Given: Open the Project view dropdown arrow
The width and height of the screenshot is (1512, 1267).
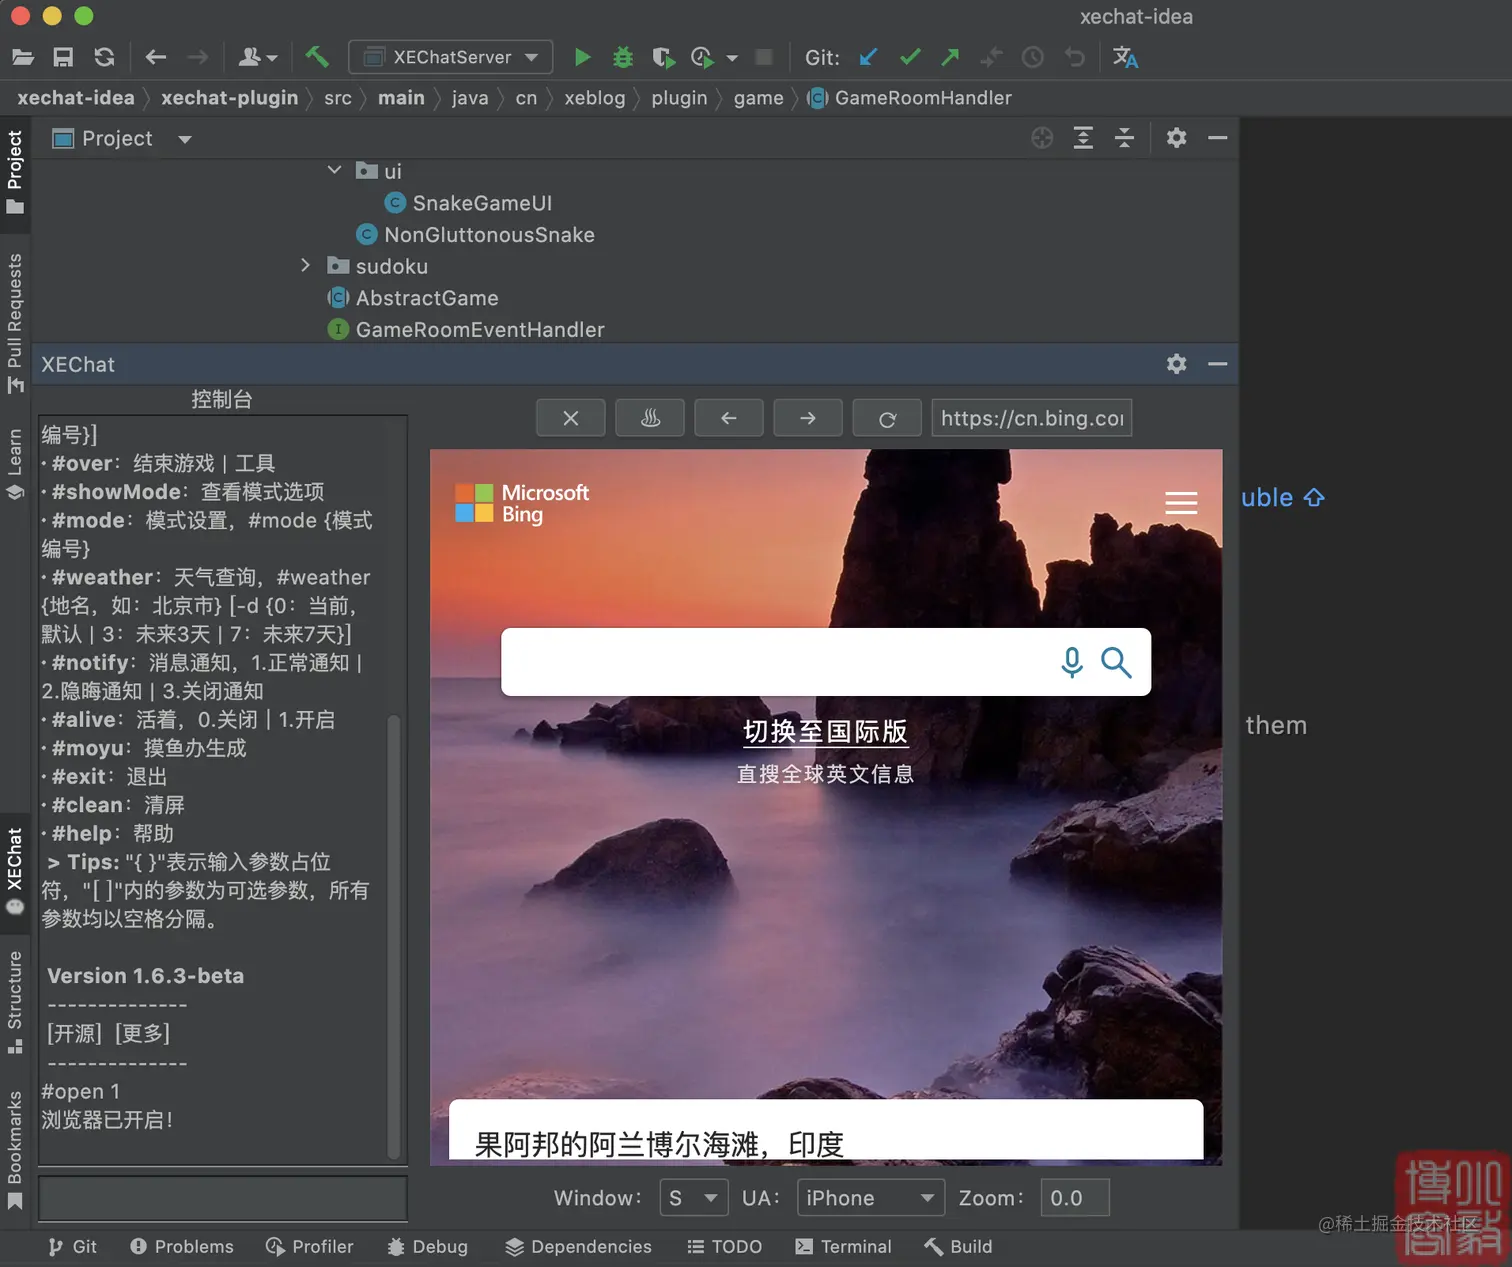Looking at the screenshot, I should [184, 139].
